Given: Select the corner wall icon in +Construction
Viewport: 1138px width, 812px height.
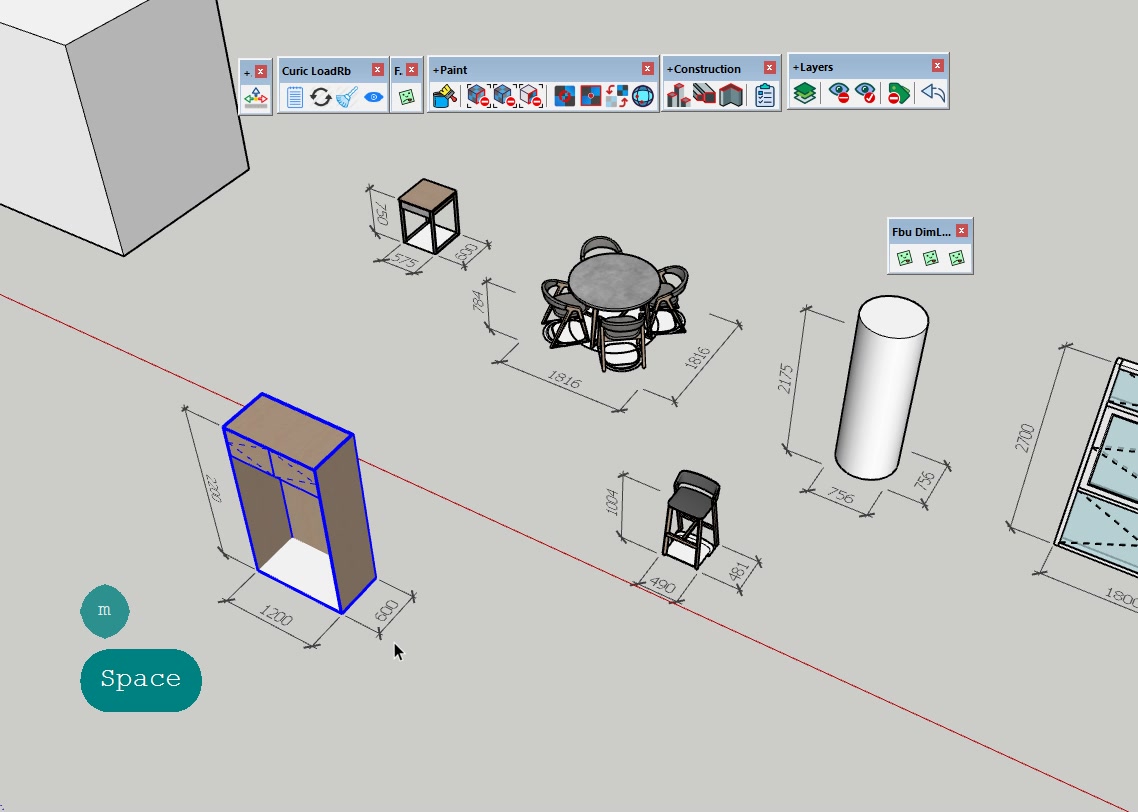Looking at the screenshot, I should coord(731,95).
